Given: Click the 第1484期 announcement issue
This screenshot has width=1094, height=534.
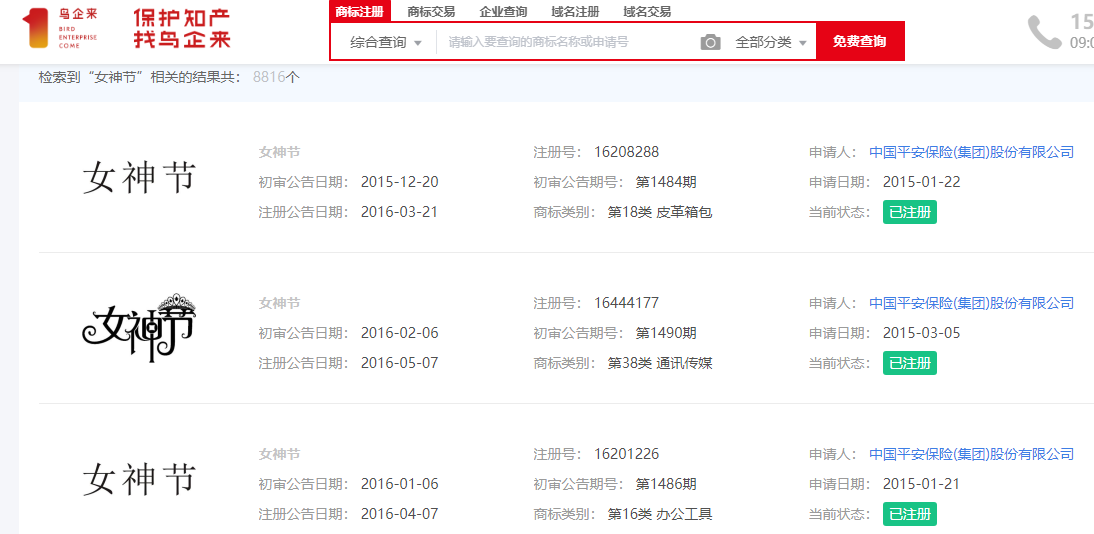Looking at the screenshot, I should (666, 182).
